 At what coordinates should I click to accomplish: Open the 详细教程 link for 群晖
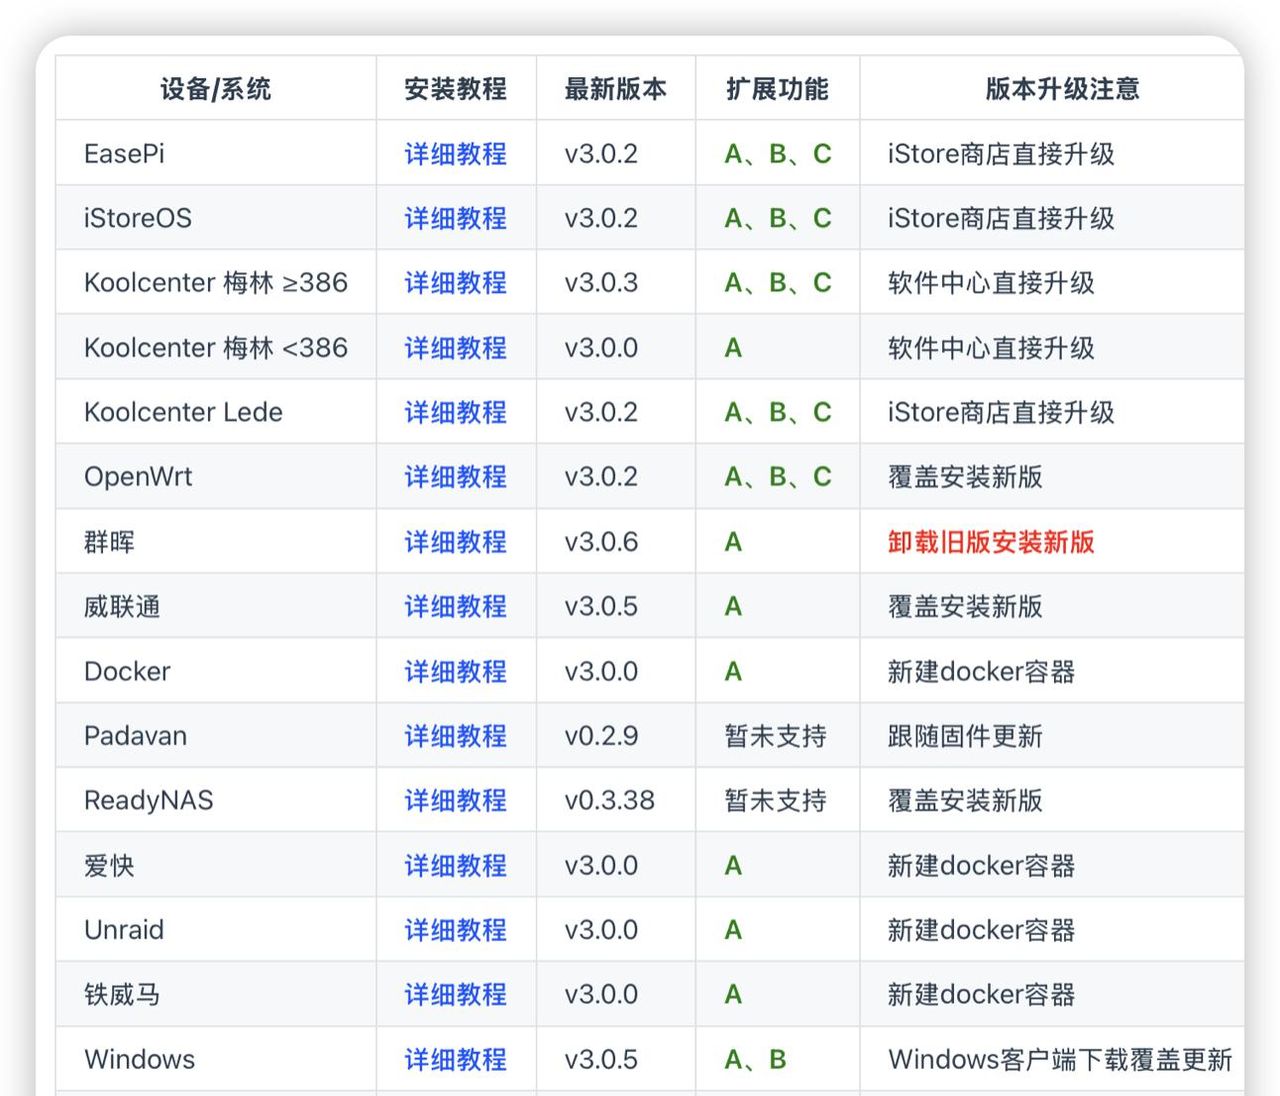click(455, 542)
